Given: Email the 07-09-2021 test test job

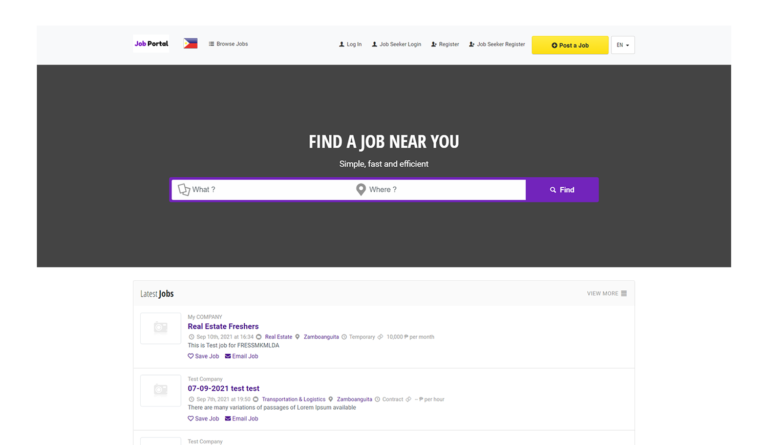Looking at the screenshot, I should click(241, 419).
